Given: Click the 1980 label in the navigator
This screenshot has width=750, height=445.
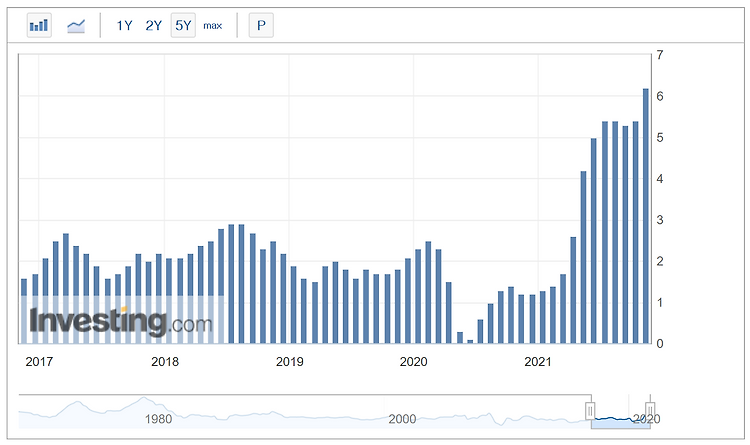Looking at the screenshot, I should [158, 419].
